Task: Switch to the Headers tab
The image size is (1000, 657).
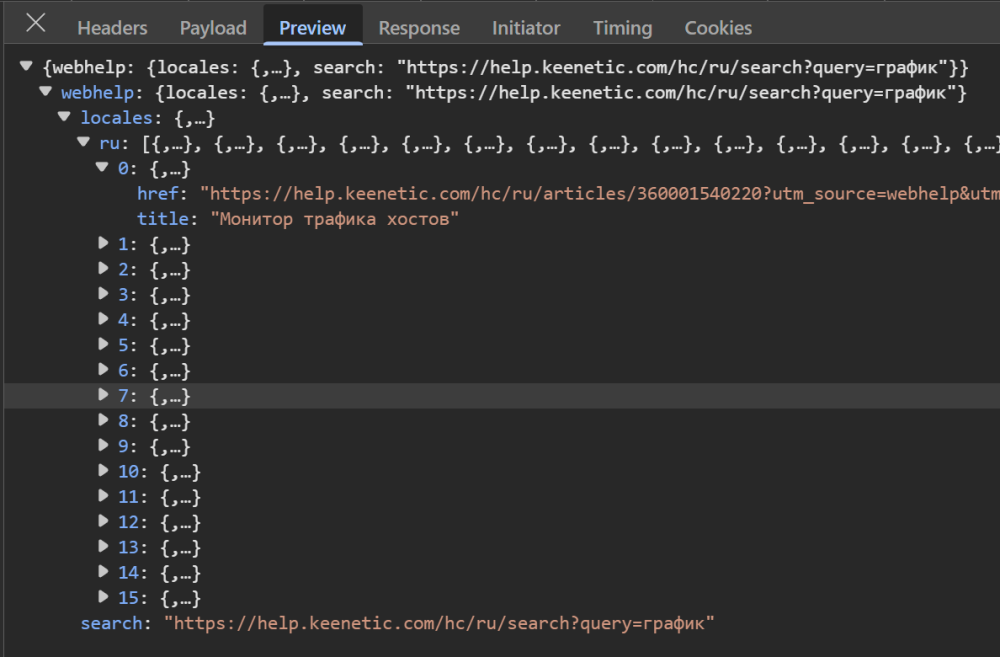Action: (112, 28)
